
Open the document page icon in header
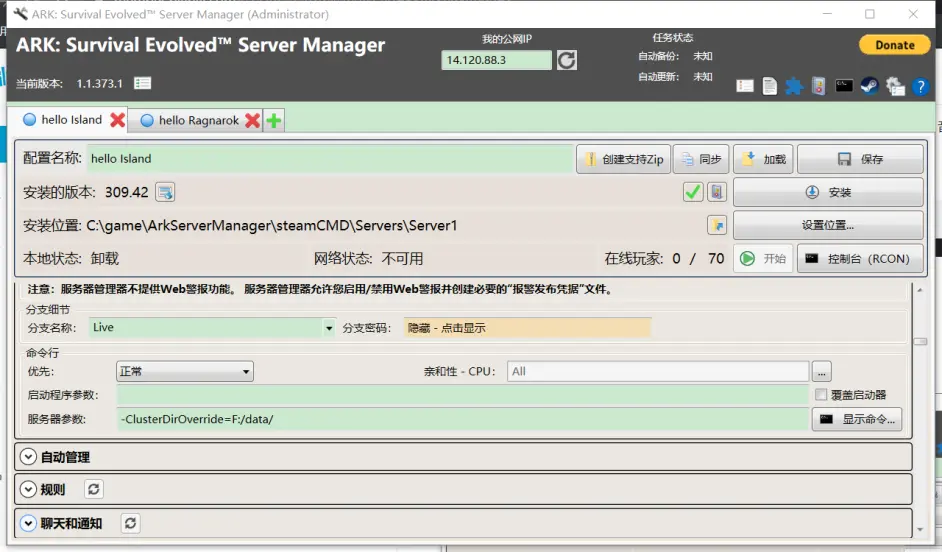tap(770, 86)
